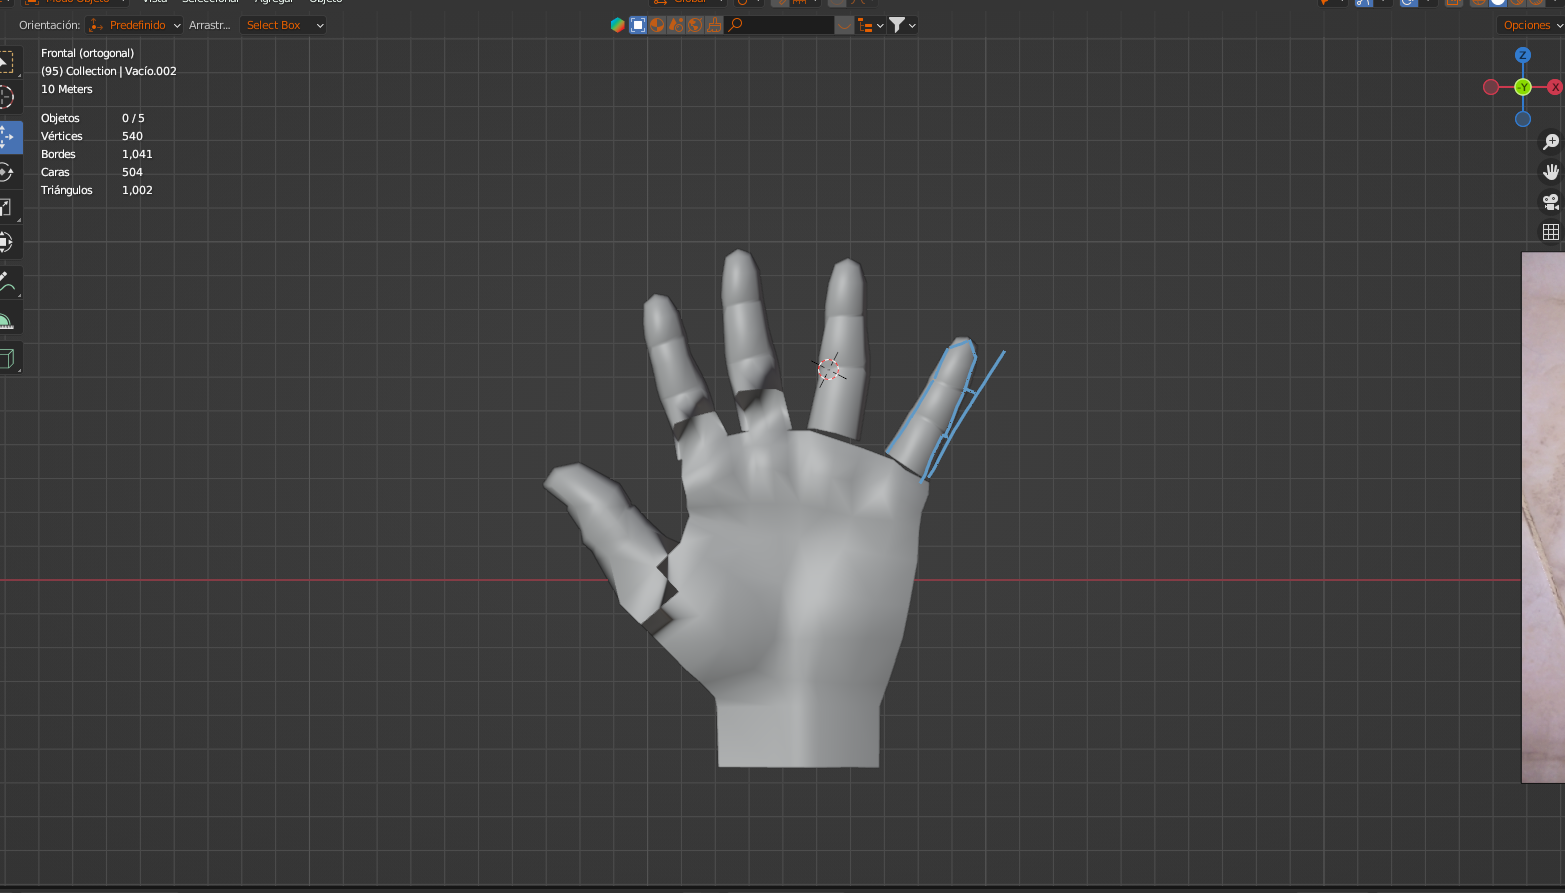Click the red X axis gizmo ball
The height and width of the screenshot is (893, 1565).
1555,88
